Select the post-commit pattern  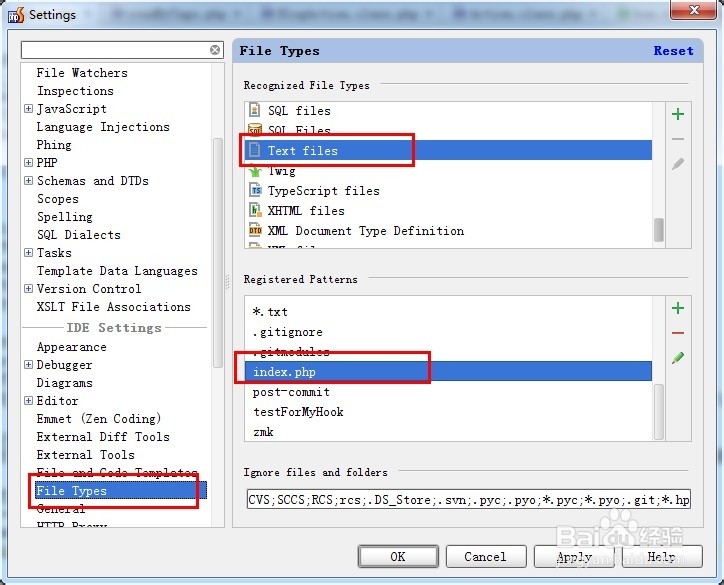pyautogui.click(x=448, y=392)
